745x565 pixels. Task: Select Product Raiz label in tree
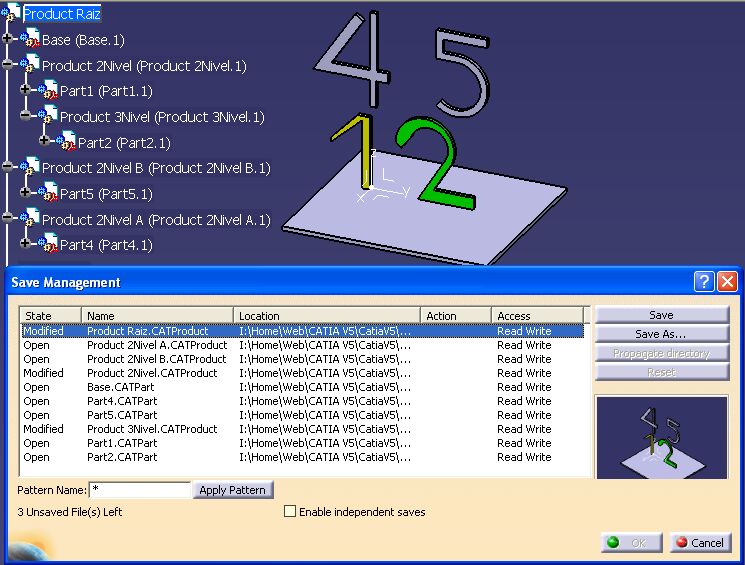pyautogui.click(x=62, y=14)
